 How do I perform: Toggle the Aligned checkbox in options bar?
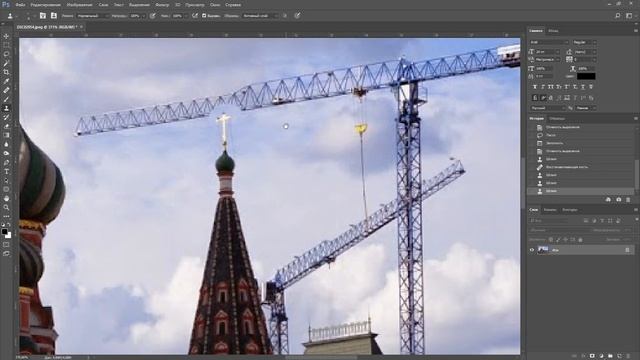coord(204,16)
